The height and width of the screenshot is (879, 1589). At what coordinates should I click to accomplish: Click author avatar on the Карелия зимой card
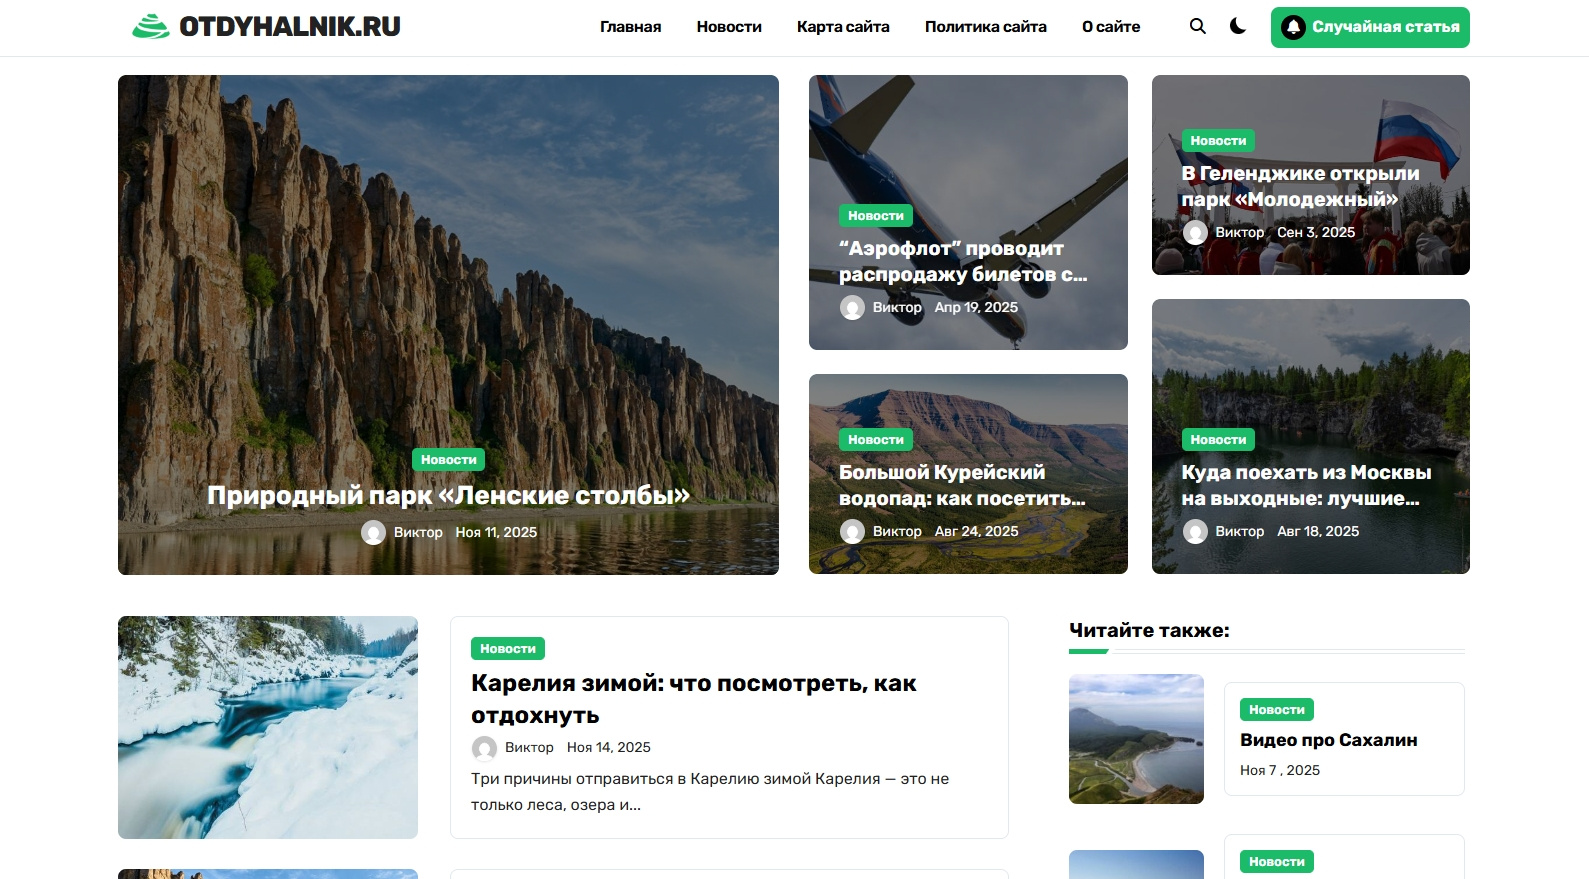click(x=484, y=748)
